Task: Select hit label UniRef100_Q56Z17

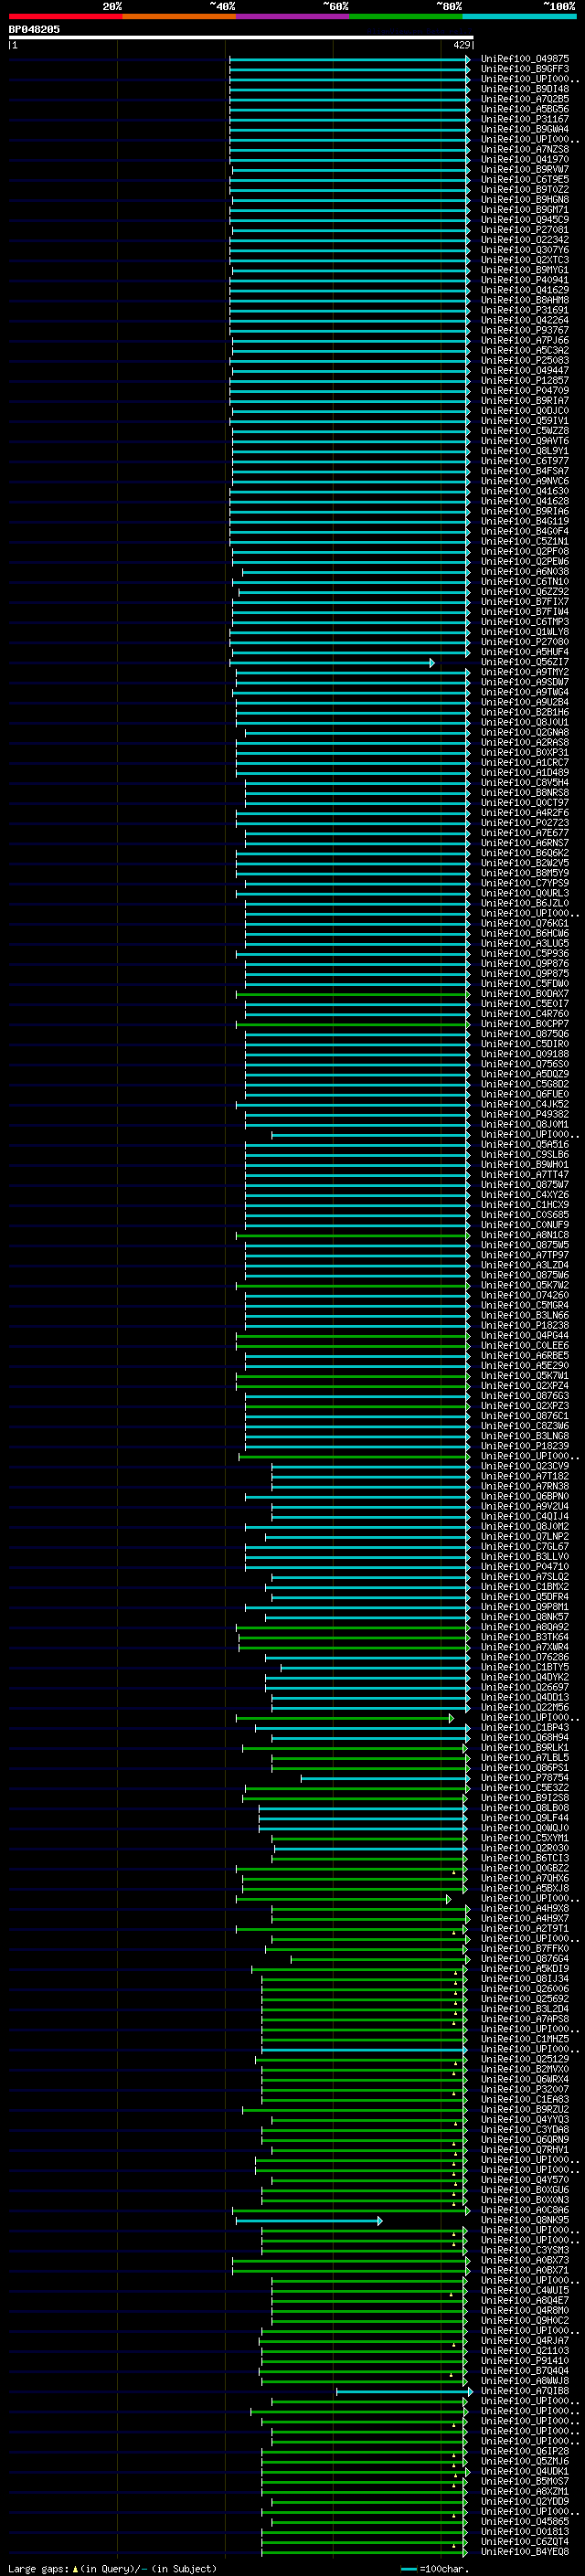Action: (x=525, y=662)
